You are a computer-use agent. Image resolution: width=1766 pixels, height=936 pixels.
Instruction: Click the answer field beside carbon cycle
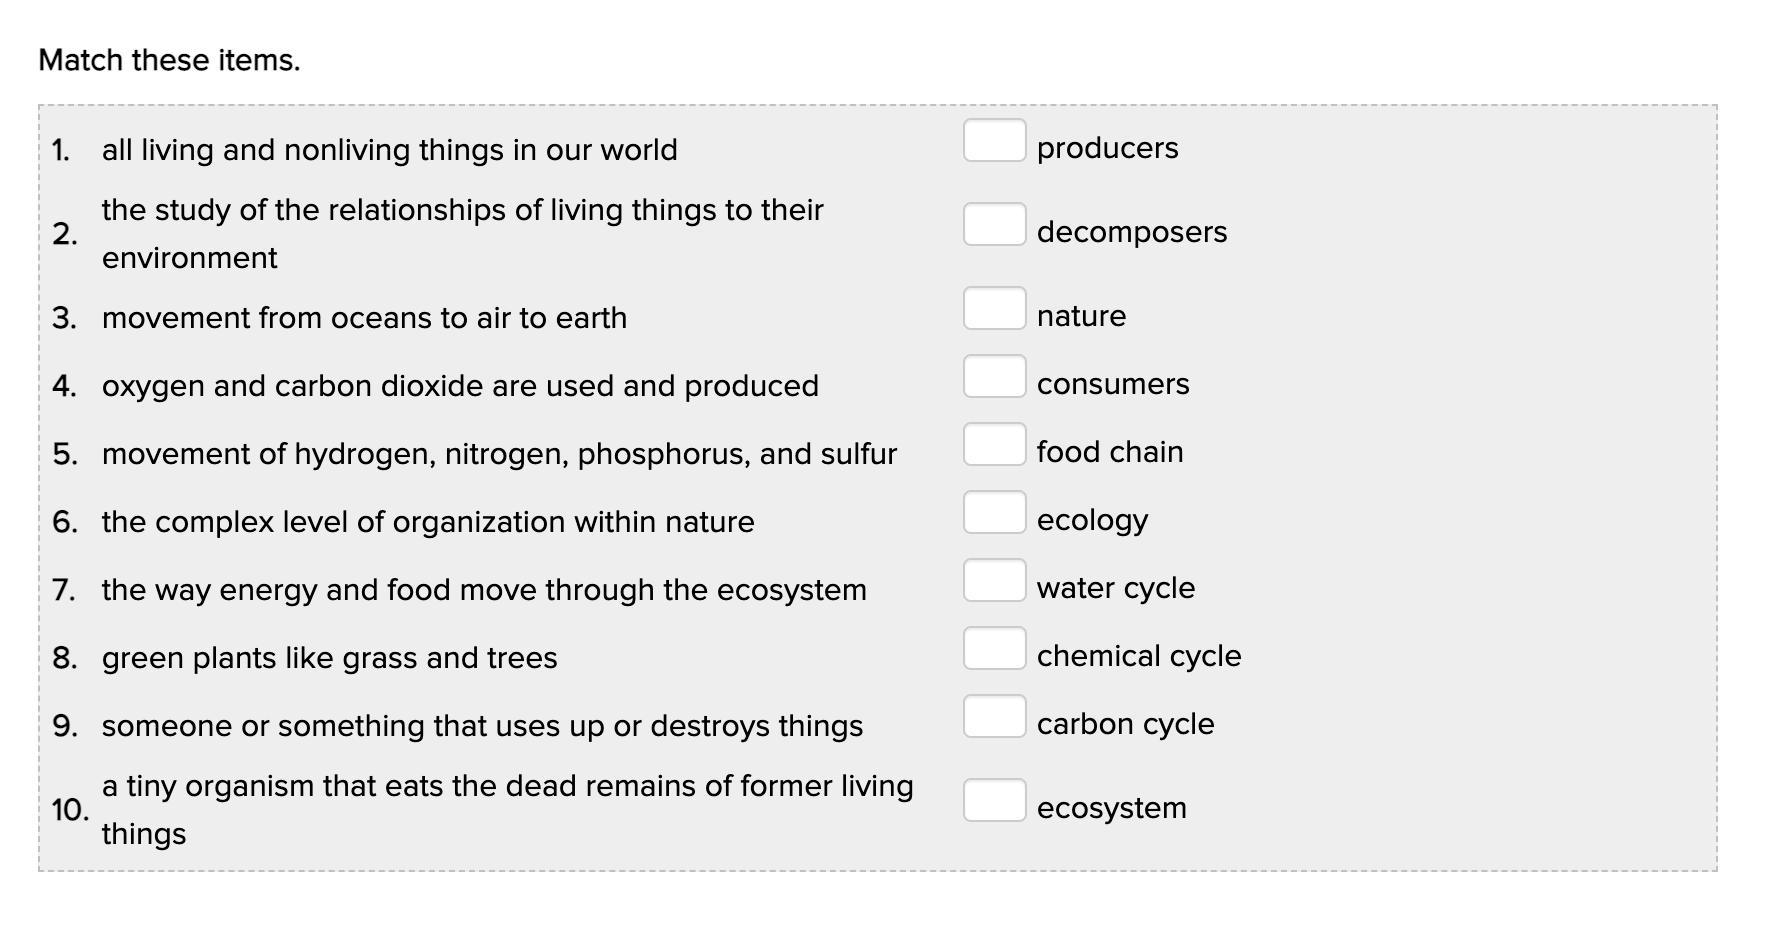point(994,716)
